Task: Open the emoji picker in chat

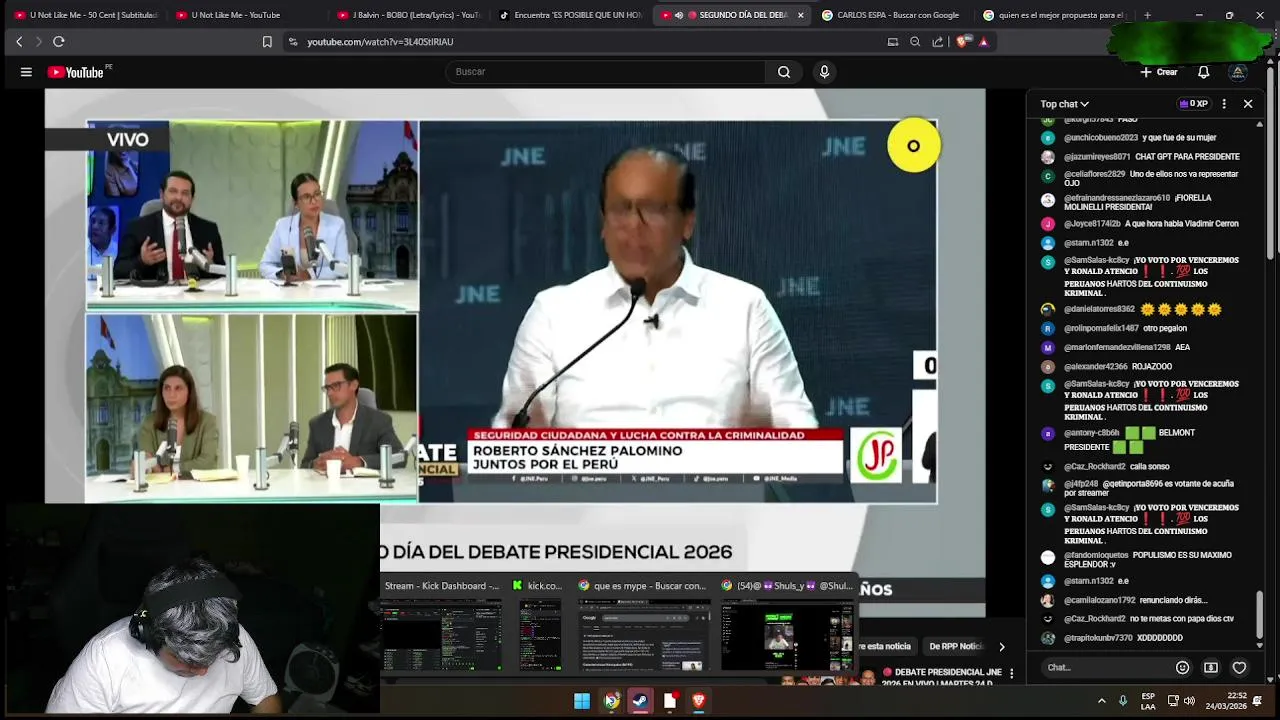Action: pyautogui.click(x=1183, y=668)
